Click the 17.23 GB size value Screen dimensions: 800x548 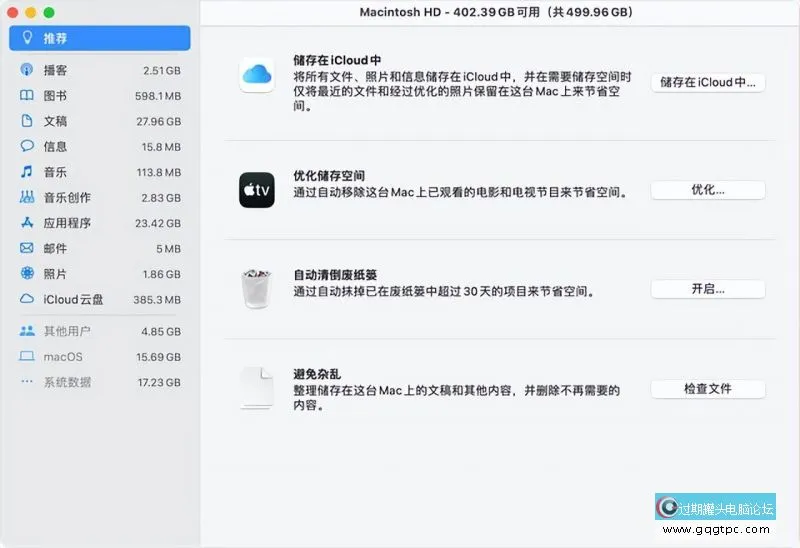159,382
